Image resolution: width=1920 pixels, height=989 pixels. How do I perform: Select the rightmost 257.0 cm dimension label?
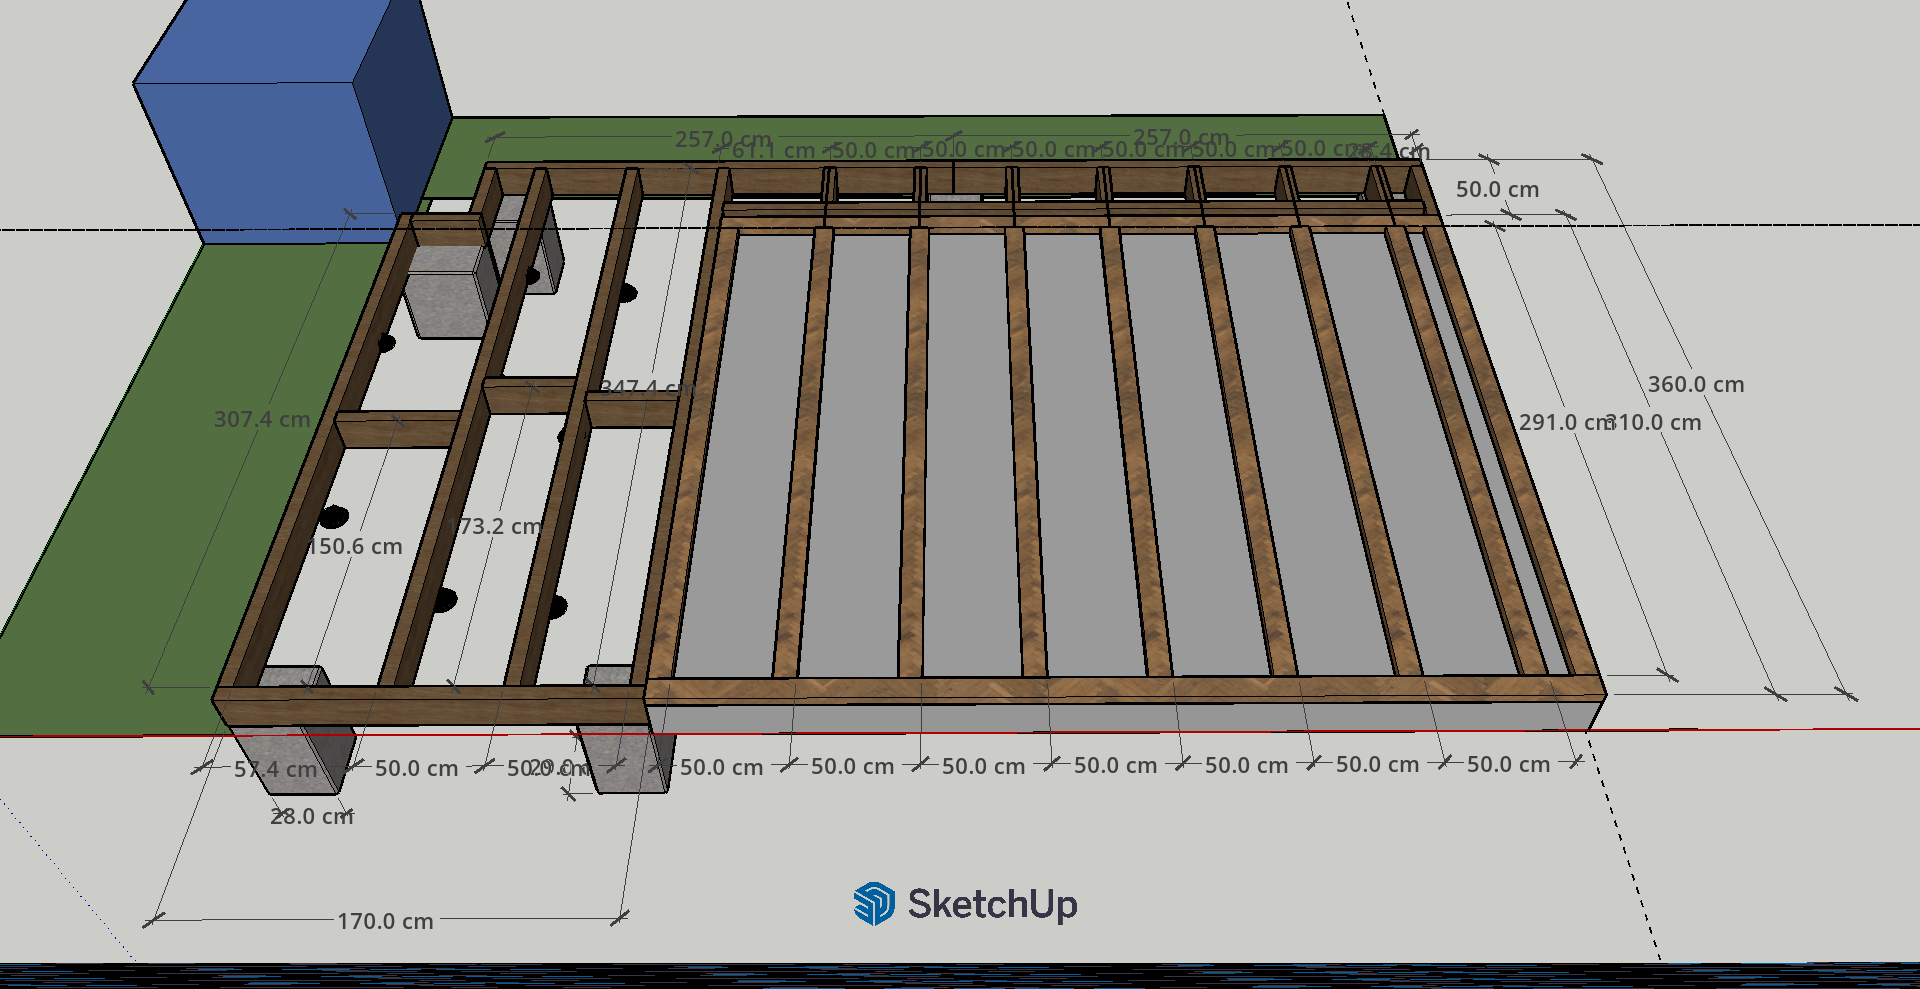1180,137
